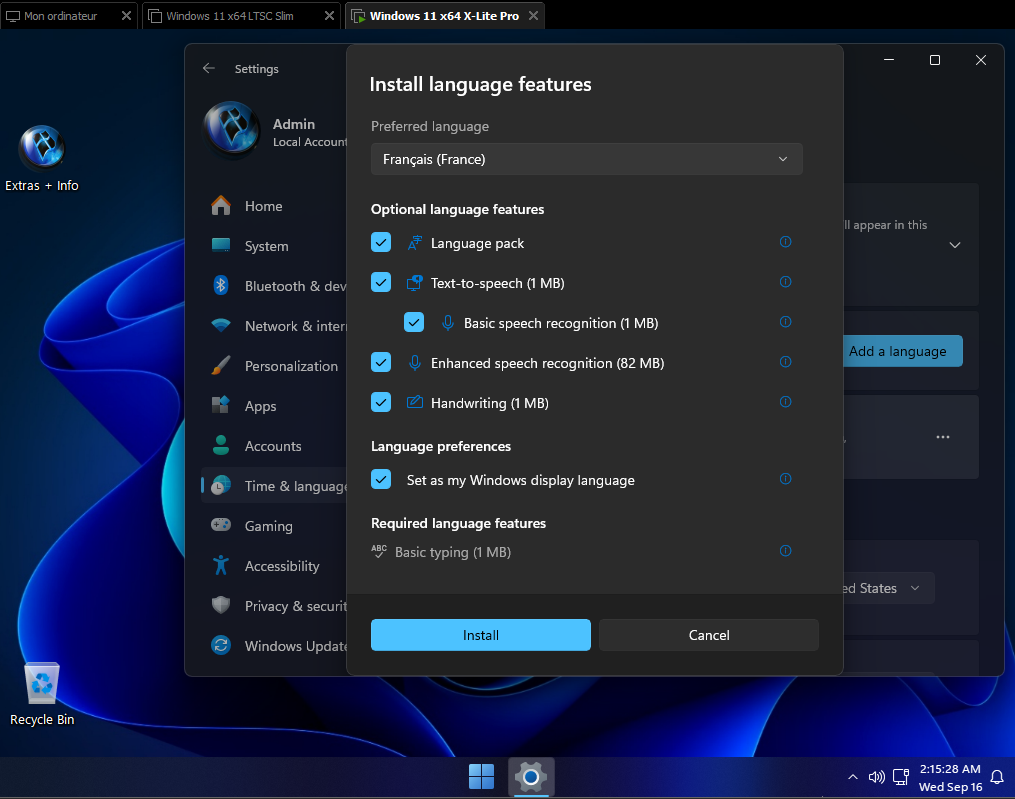
Task: Click the Cancel button
Action: [709, 635]
